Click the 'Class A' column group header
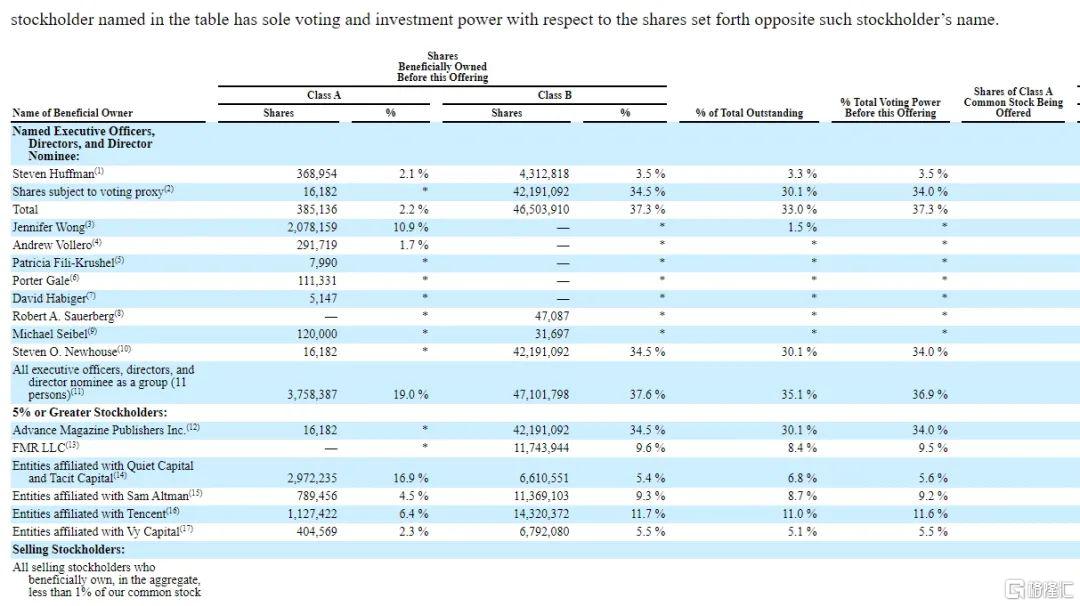The image size is (1080, 606). [324, 95]
